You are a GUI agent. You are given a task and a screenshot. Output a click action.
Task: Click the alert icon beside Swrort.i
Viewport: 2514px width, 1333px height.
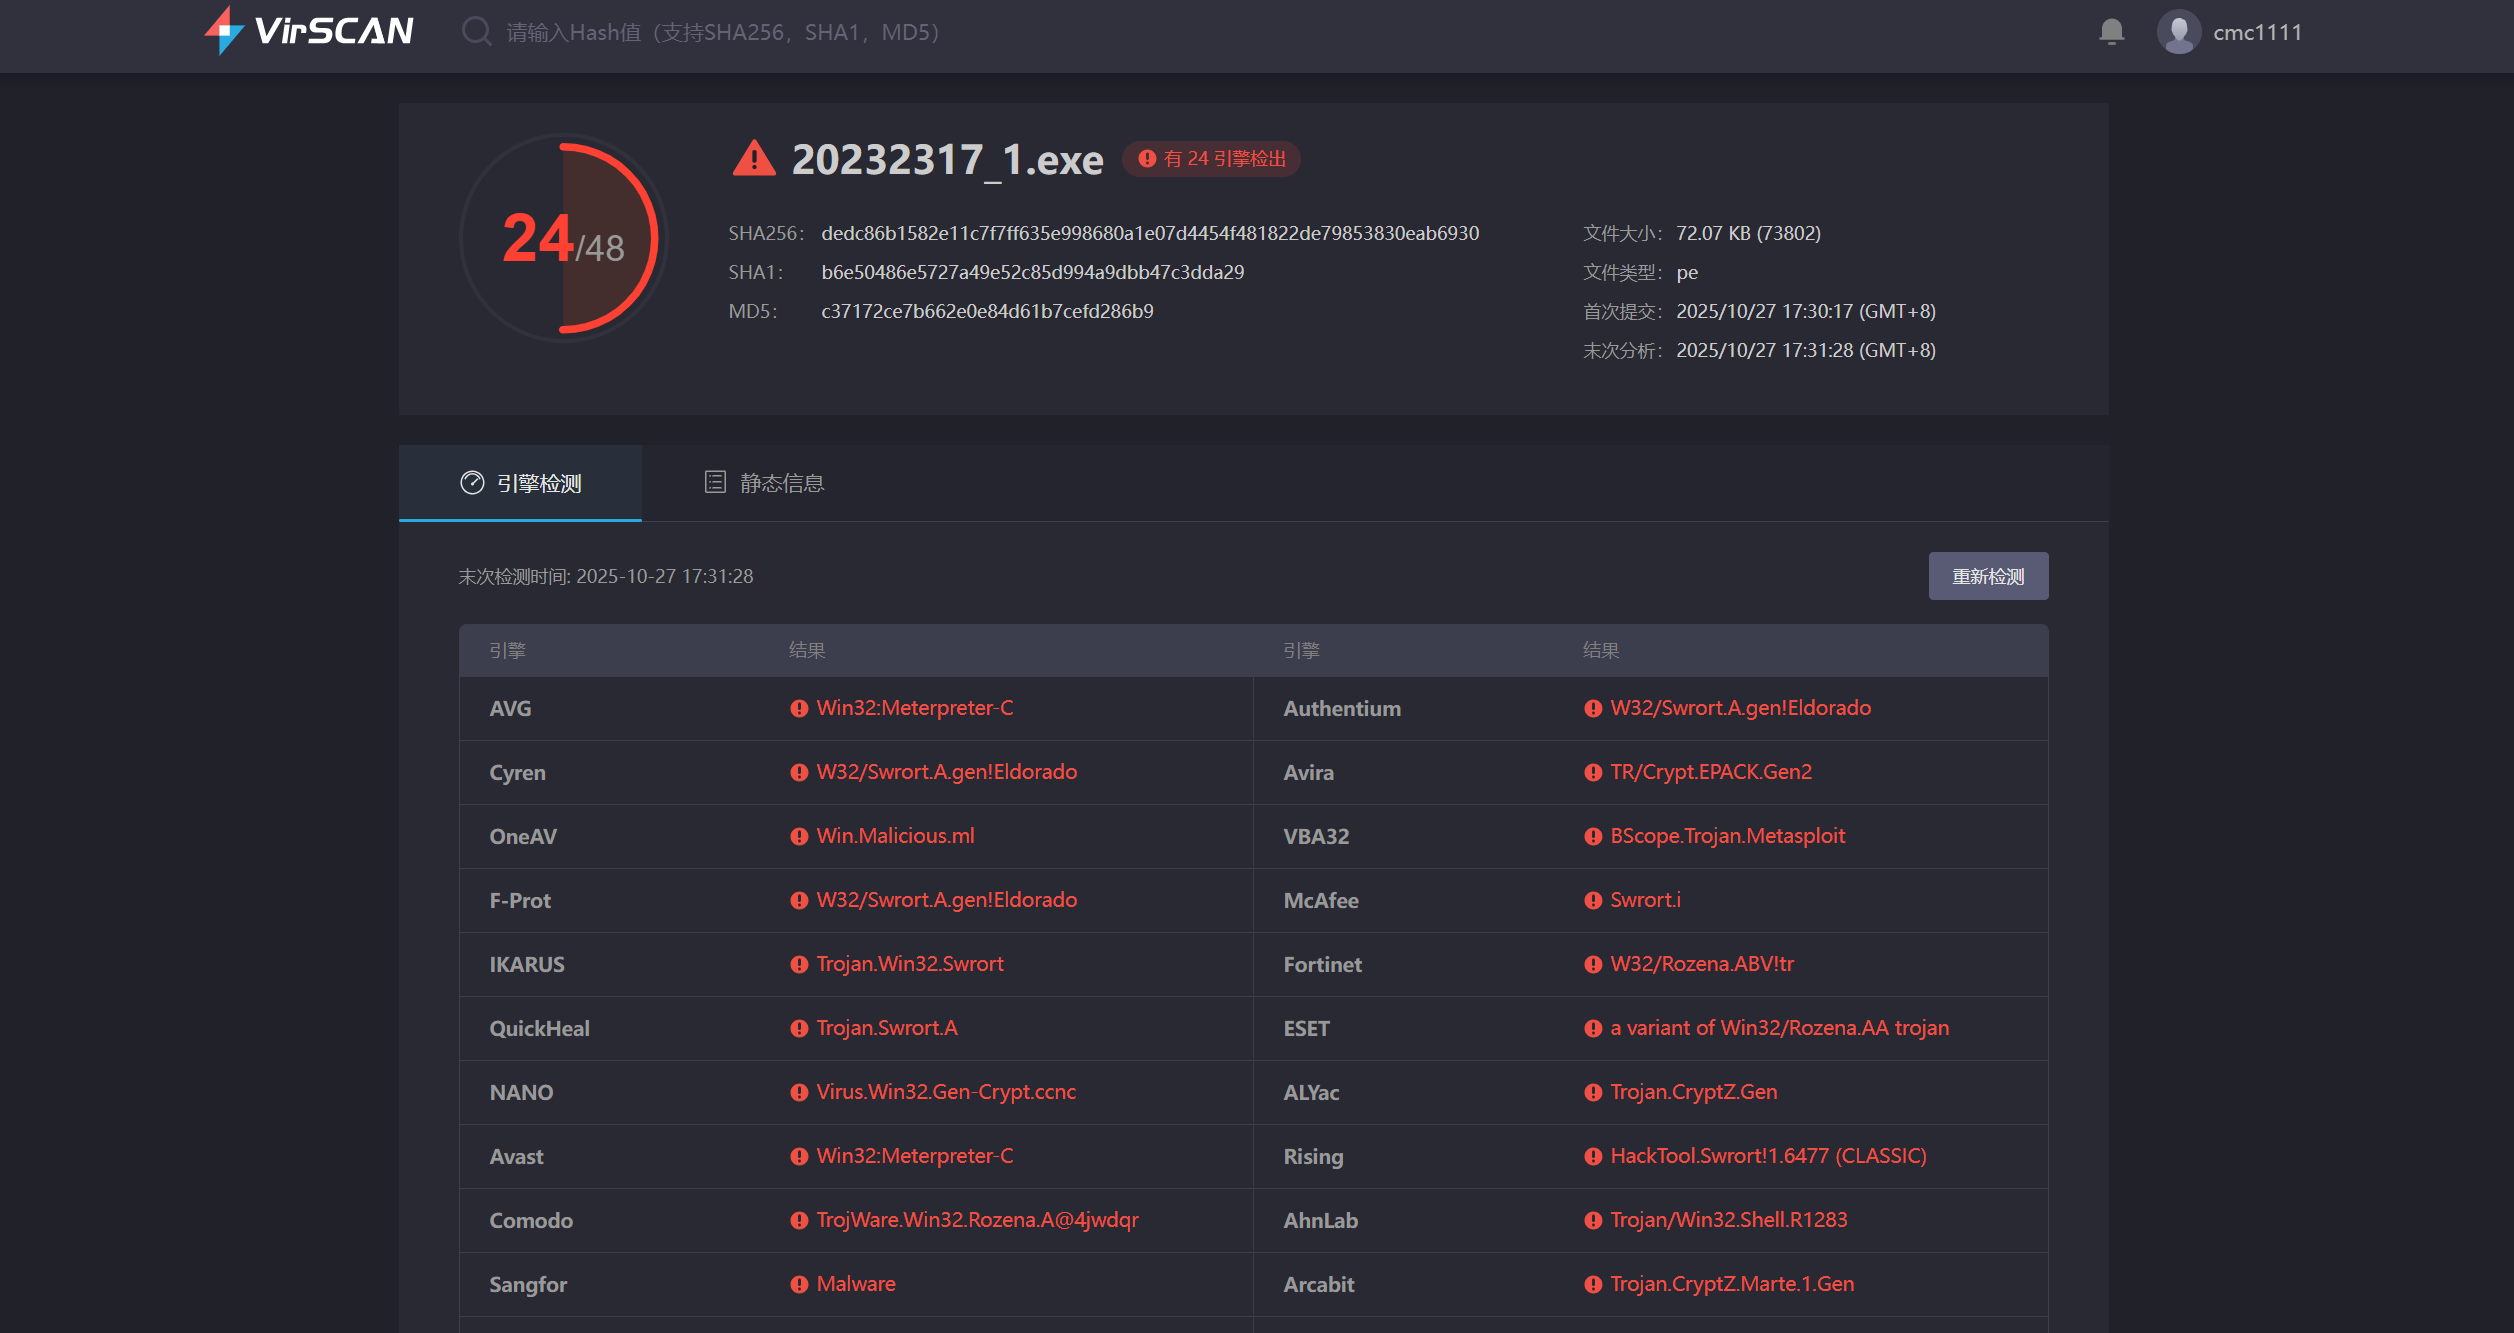click(1593, 901)
